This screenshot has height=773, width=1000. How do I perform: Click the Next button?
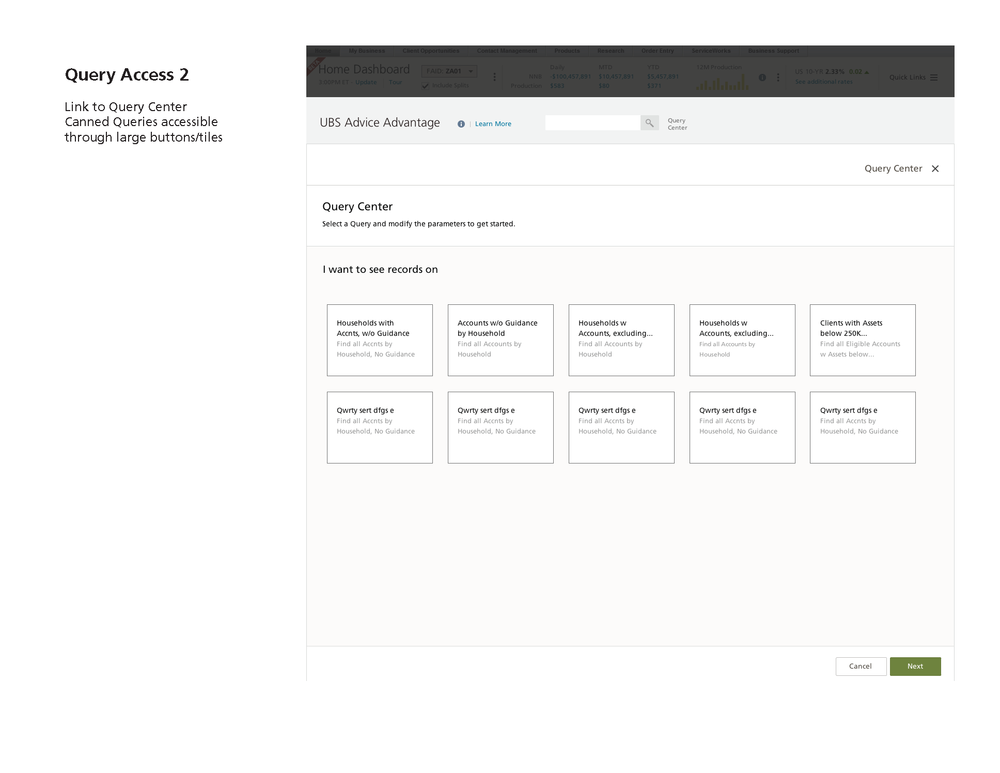[x=915, y=666]
